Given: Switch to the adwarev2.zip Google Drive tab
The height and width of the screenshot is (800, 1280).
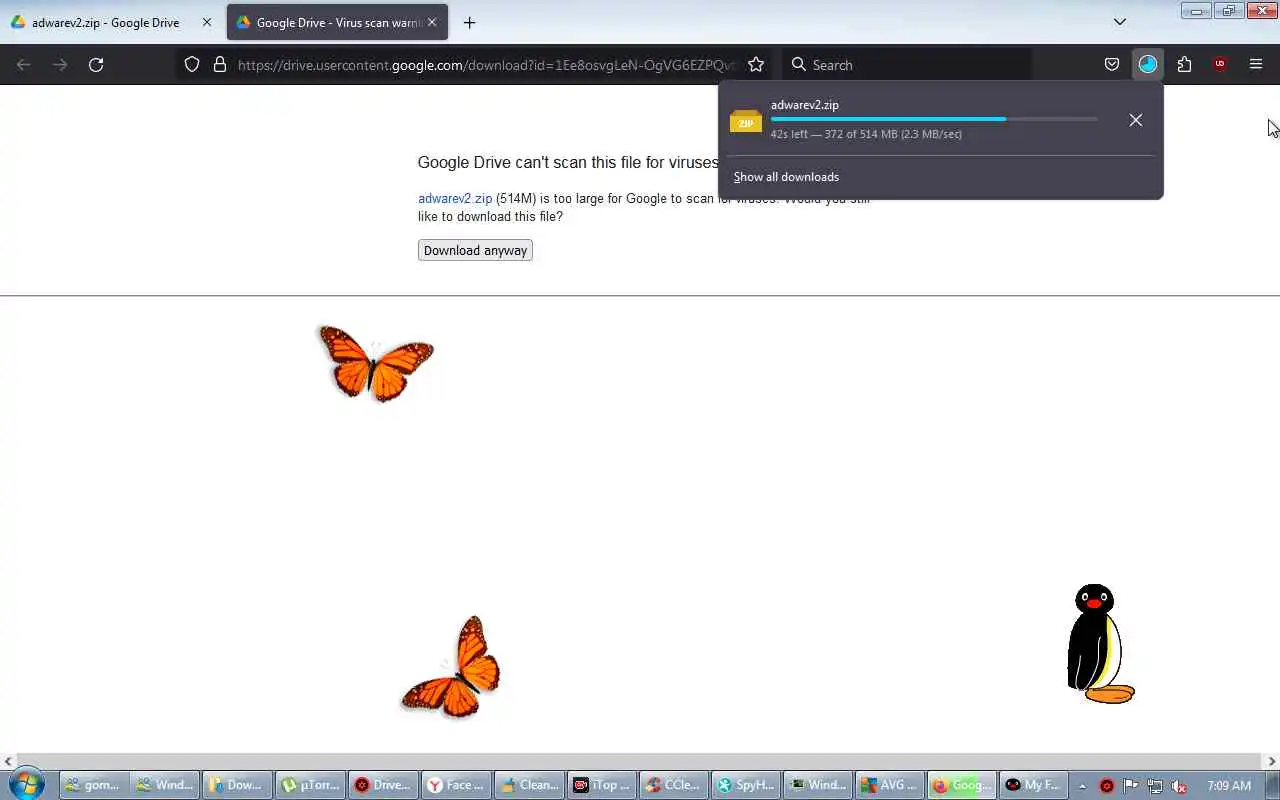Looking at the screenshot, I should coord(105,22).
